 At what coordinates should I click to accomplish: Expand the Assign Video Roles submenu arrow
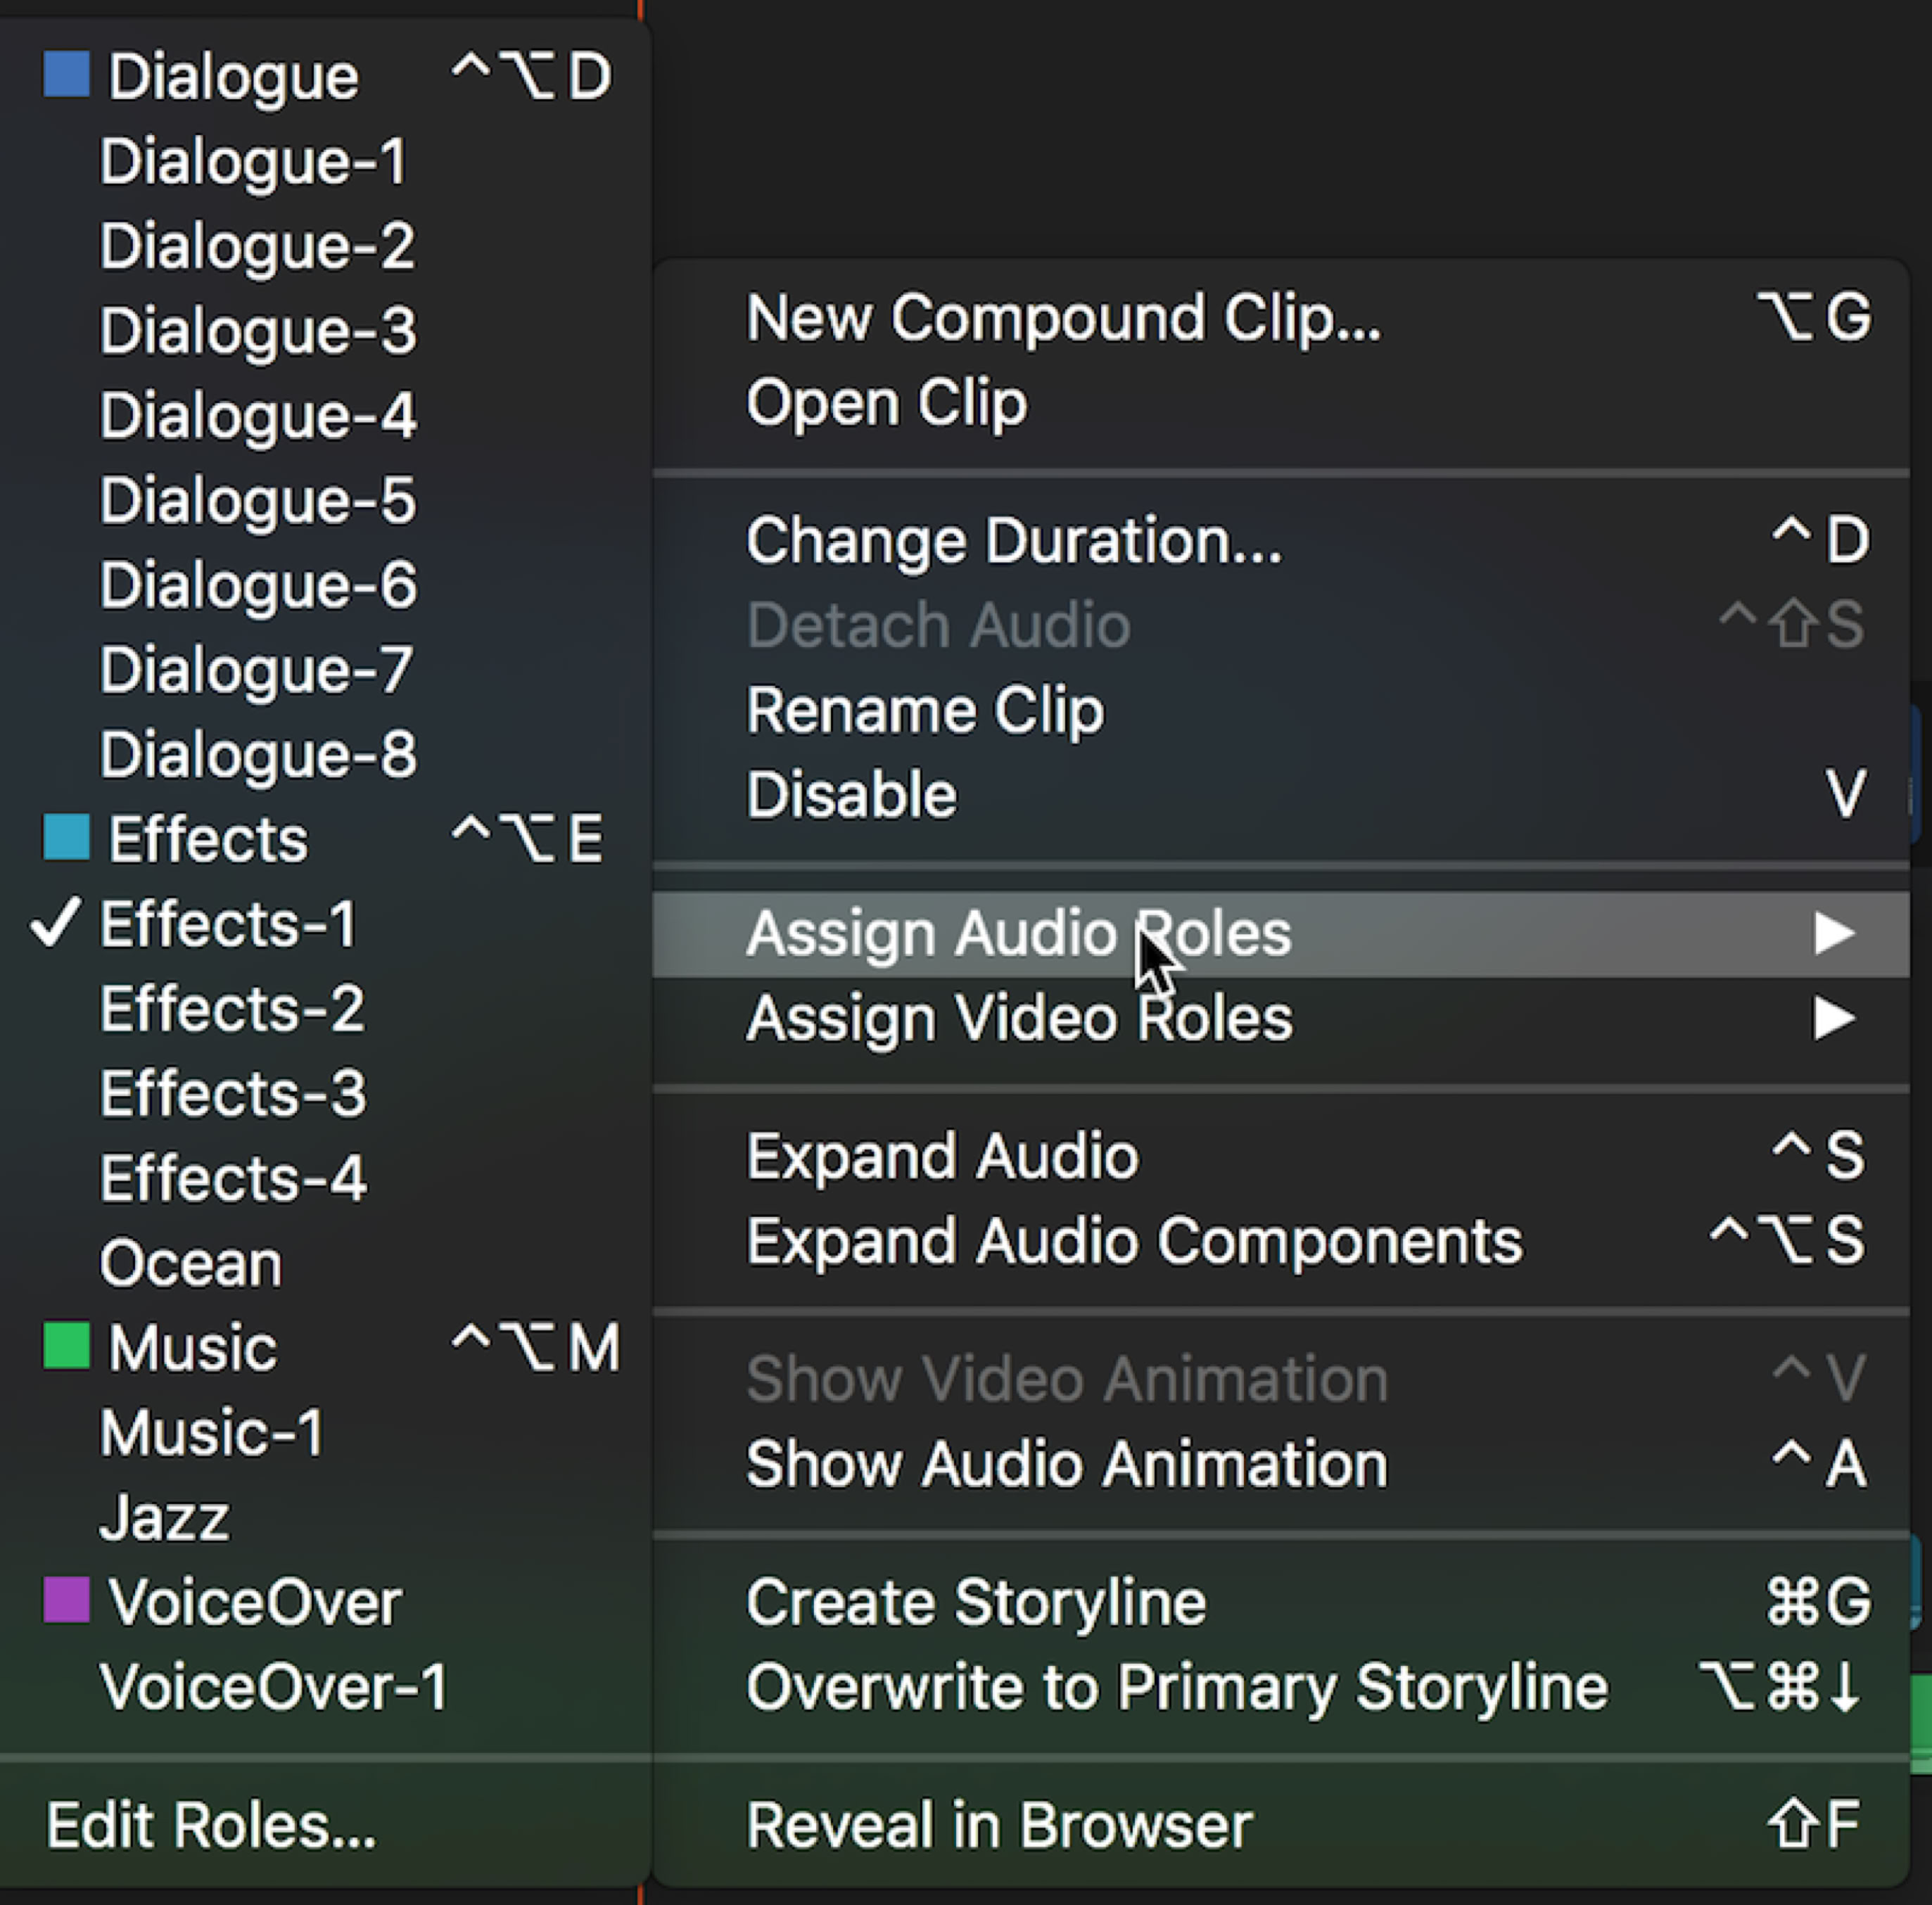(x=1834, y=1018)
